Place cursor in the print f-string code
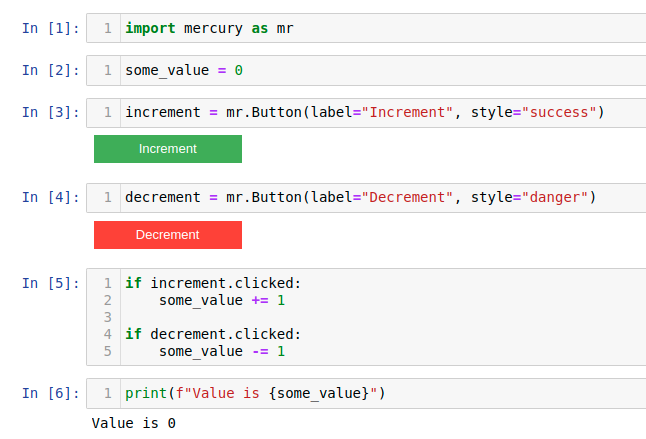The image size is (646, 439). 255,393
